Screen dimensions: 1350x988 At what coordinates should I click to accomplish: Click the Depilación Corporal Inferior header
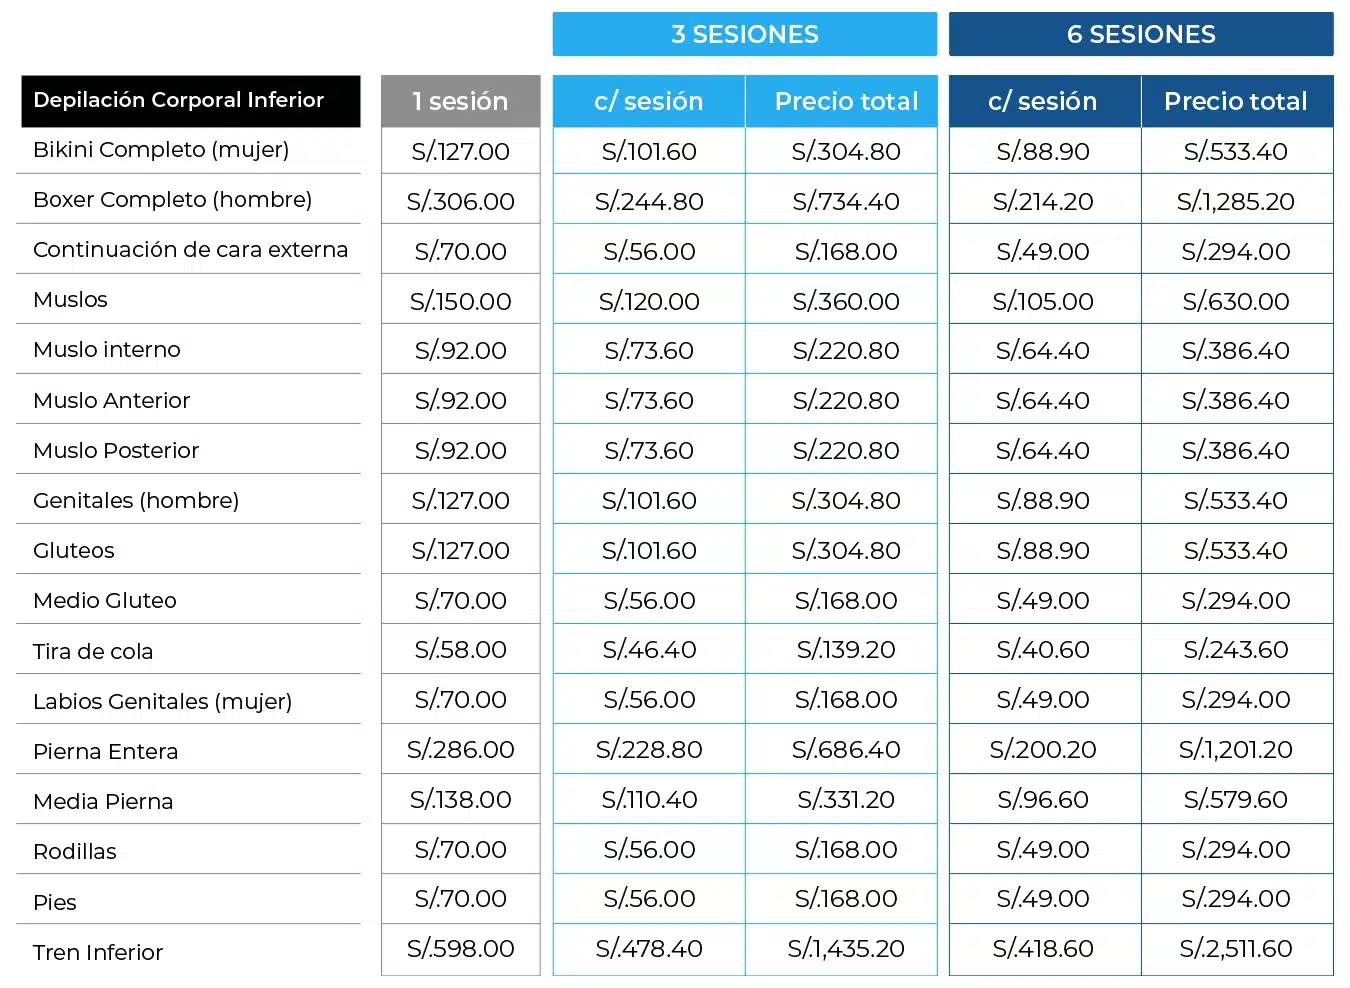[x=190, y=101]
